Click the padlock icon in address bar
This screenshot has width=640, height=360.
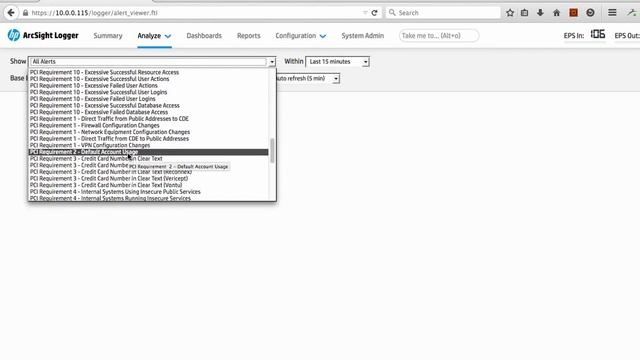[x=26, y=13]
